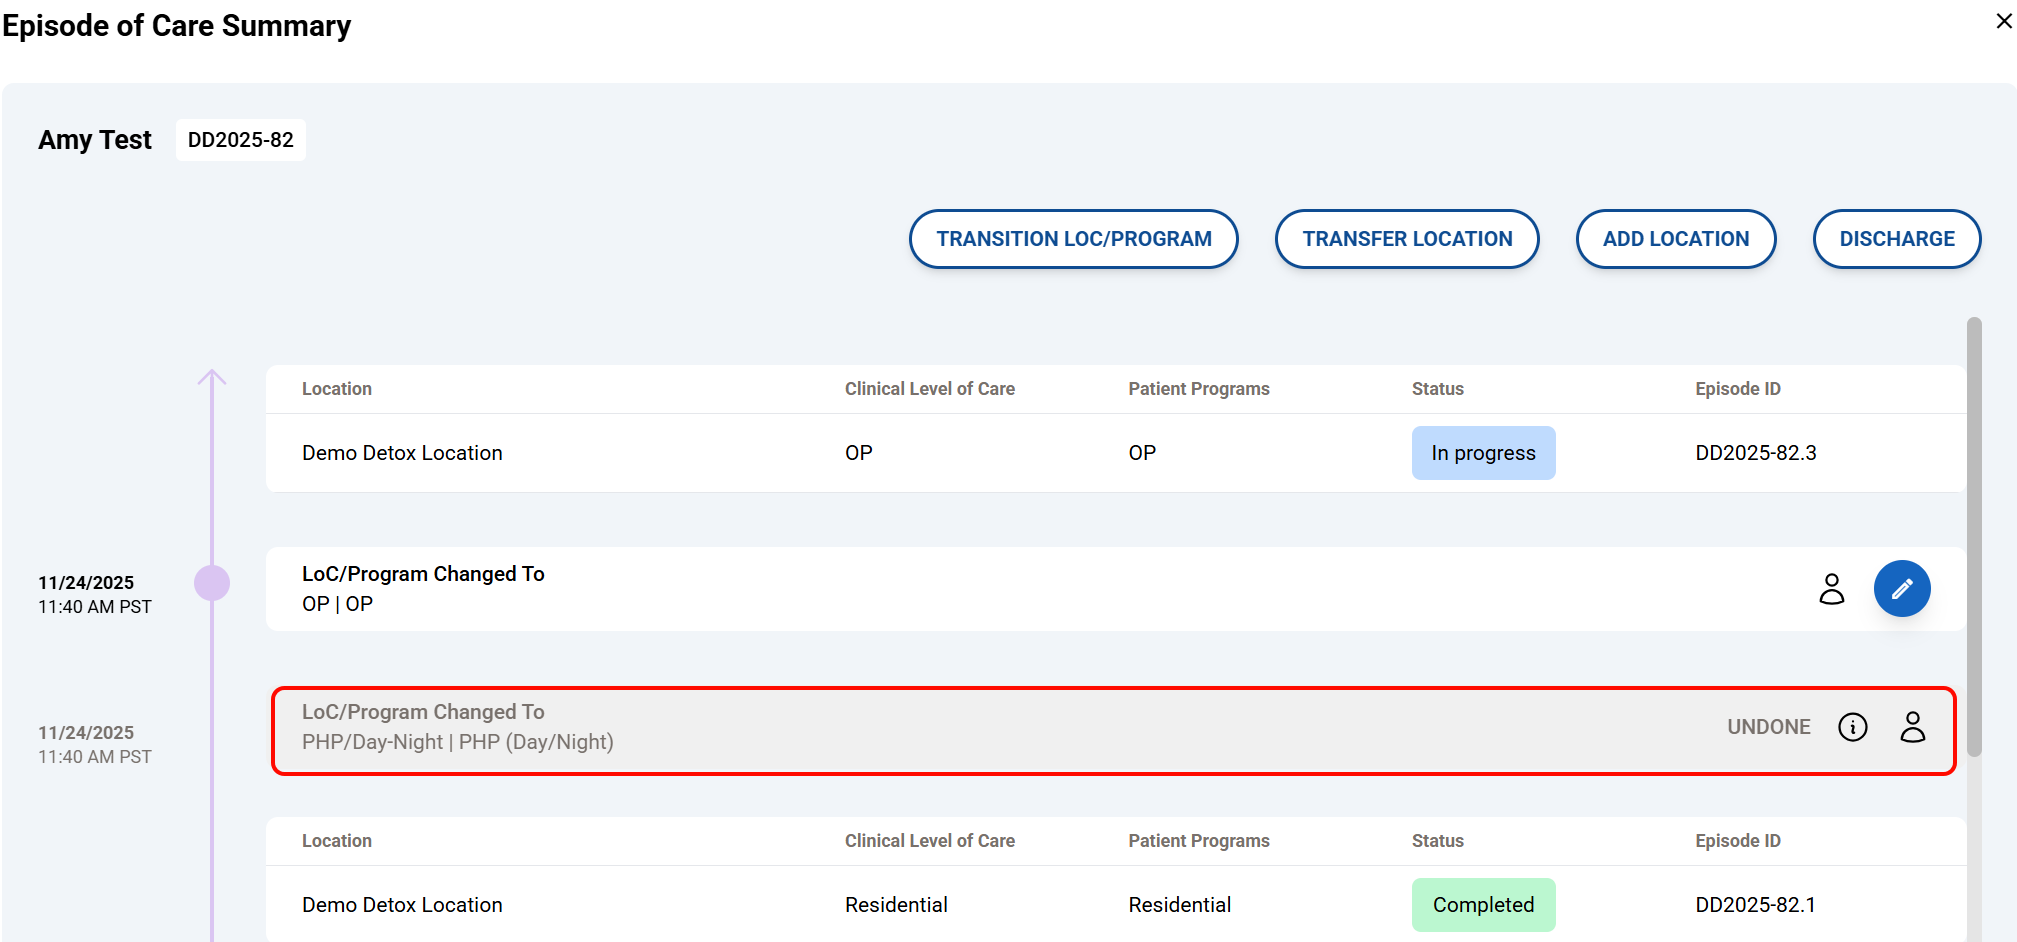This screenshot has width=2017, height=942.
Task: Click the Completed status badge
Action: (1482, 905)
